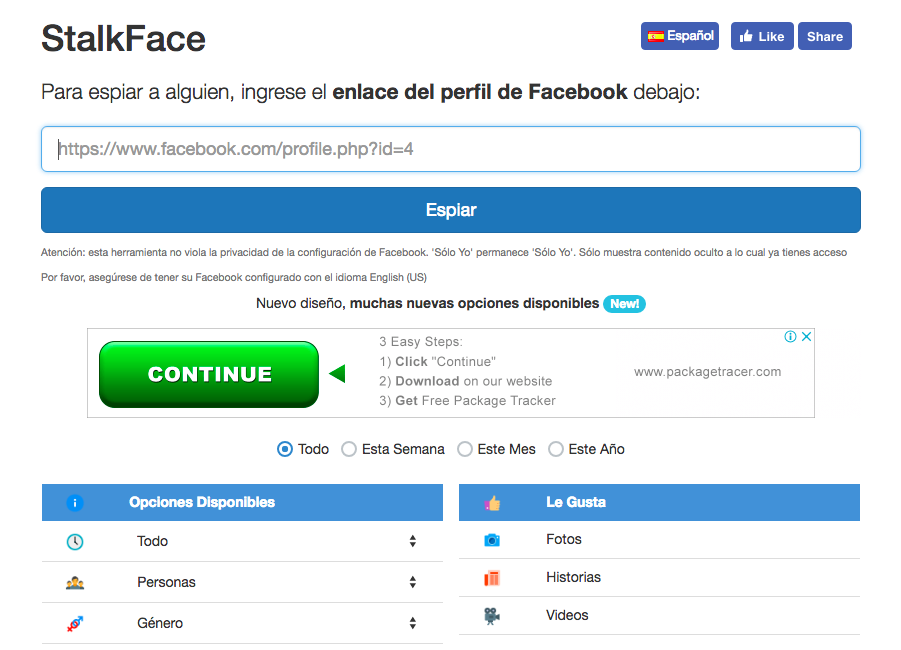
Task: Focus the Facebook profile URL field
Action: point(450,149)
